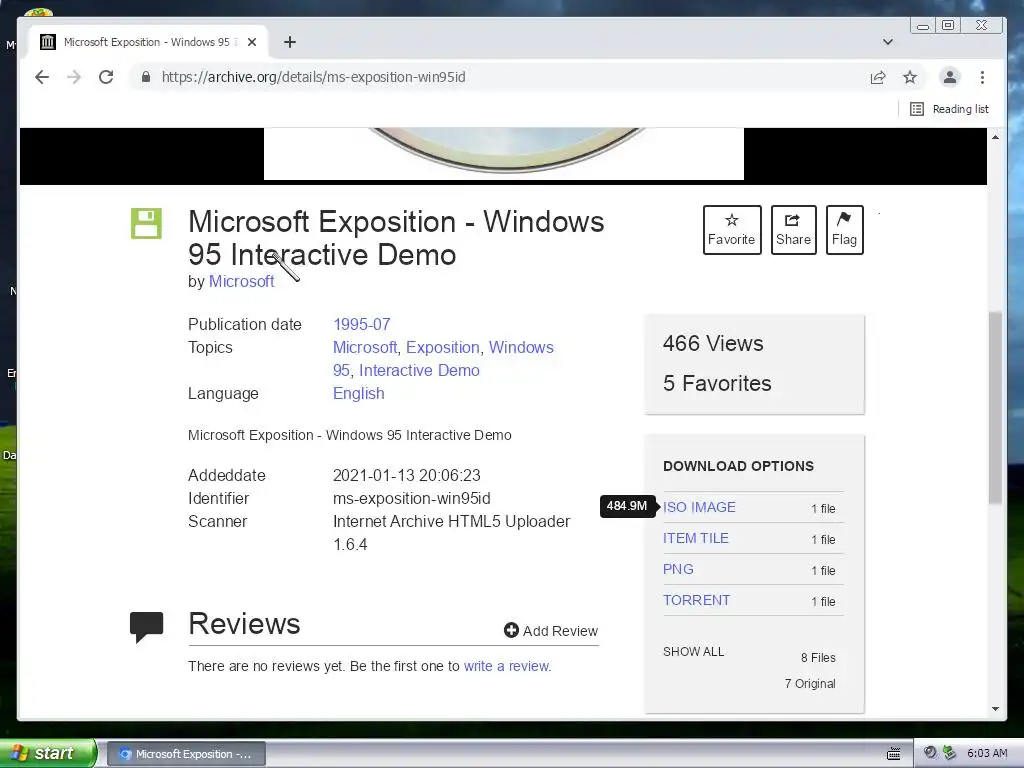Click the keyboard icon in system tray

pyautogui.click(x=893, y=754)
